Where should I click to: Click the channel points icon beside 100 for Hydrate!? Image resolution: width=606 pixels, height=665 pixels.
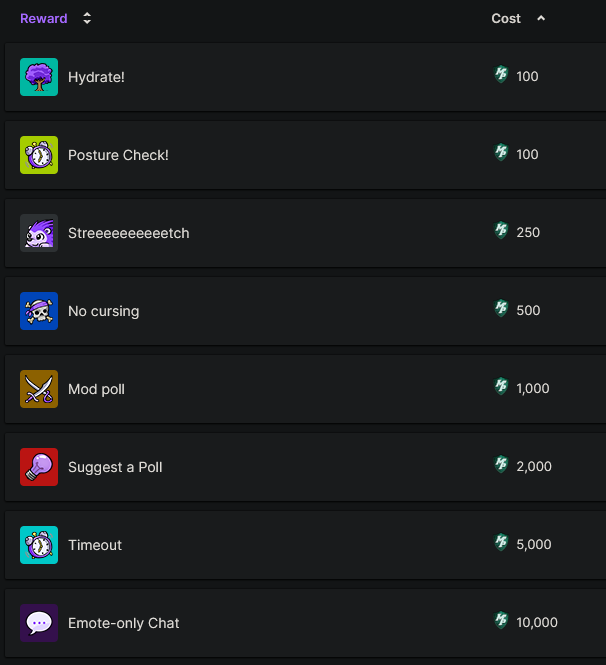click(502, 75)
